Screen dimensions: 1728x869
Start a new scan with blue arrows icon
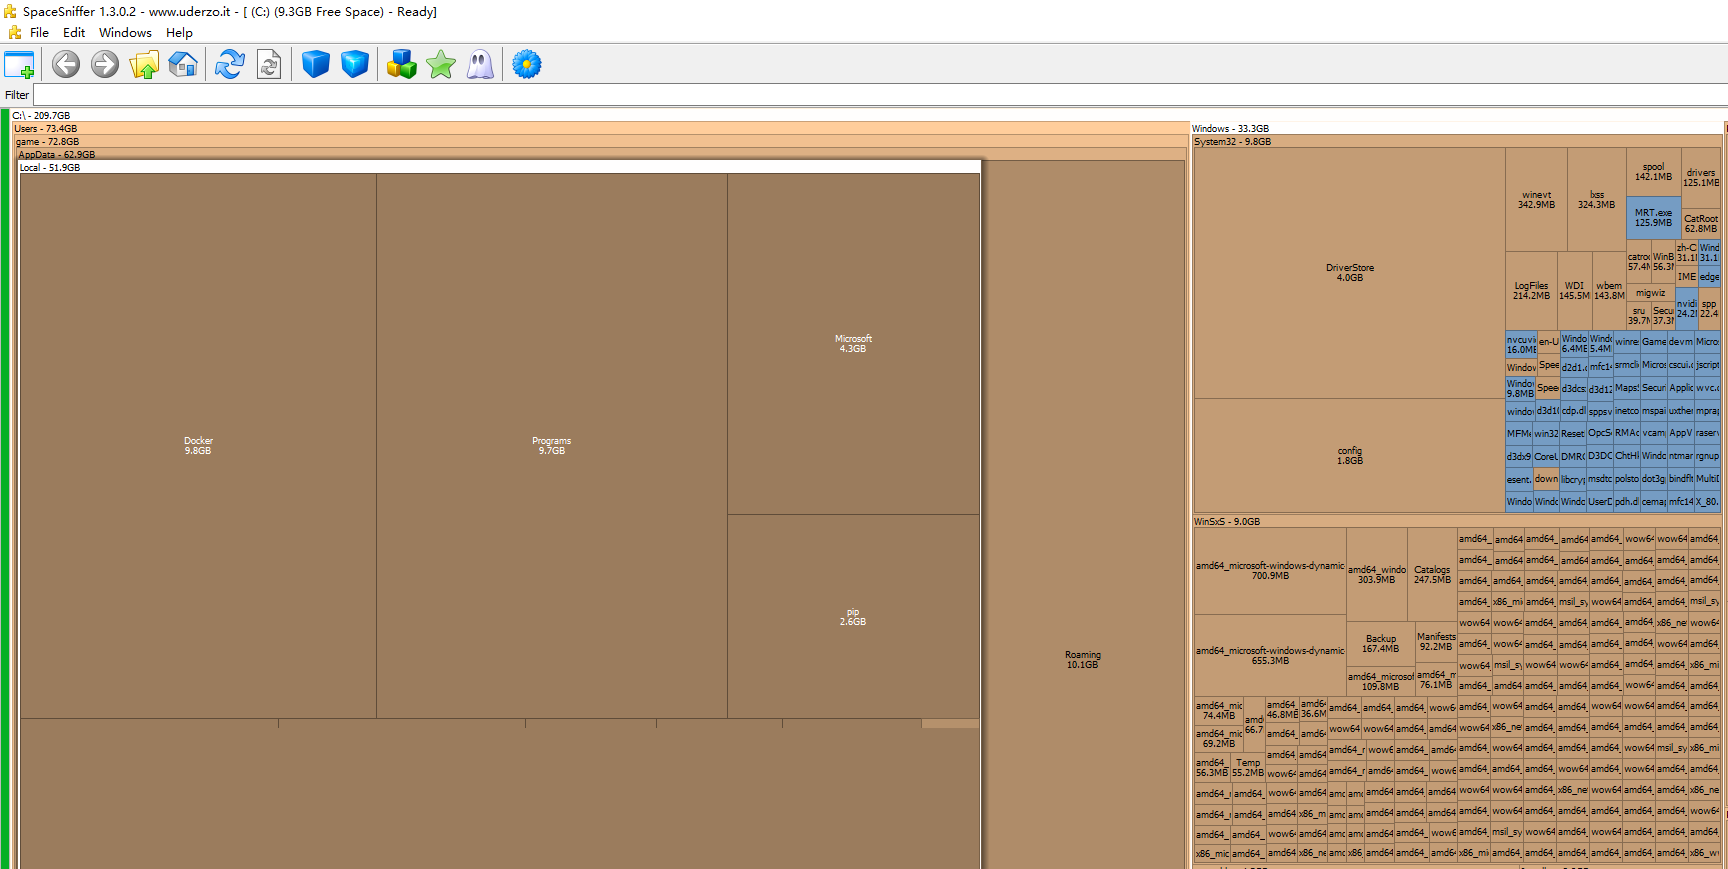point(230,65)
